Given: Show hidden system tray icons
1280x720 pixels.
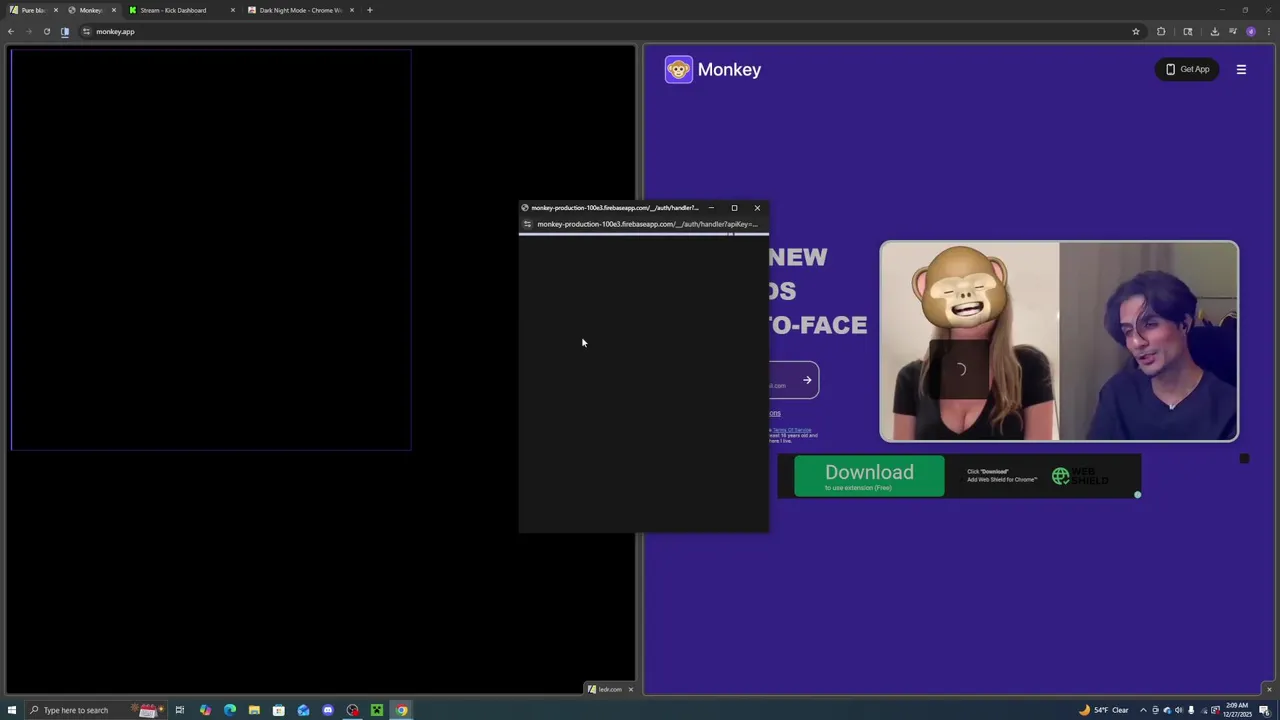Looking at the screenshot, I should pos(1143,710).
